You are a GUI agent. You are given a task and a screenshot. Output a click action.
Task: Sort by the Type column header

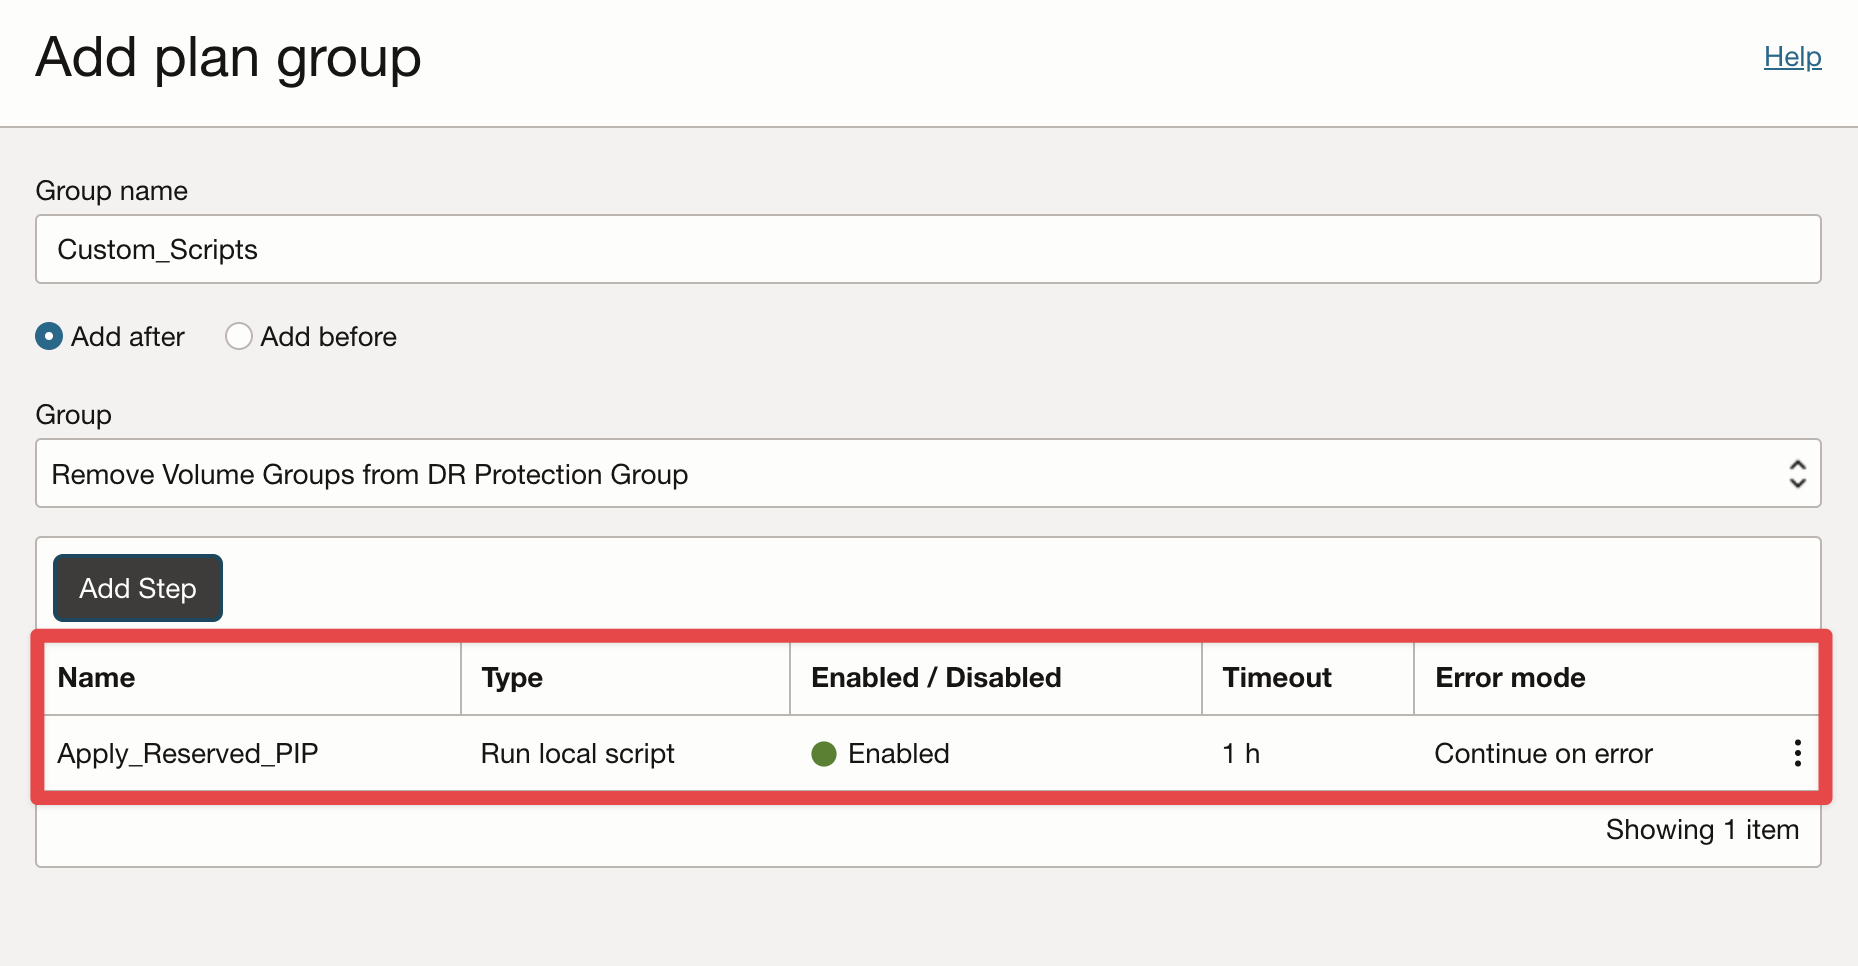click(x=511, y=678)
